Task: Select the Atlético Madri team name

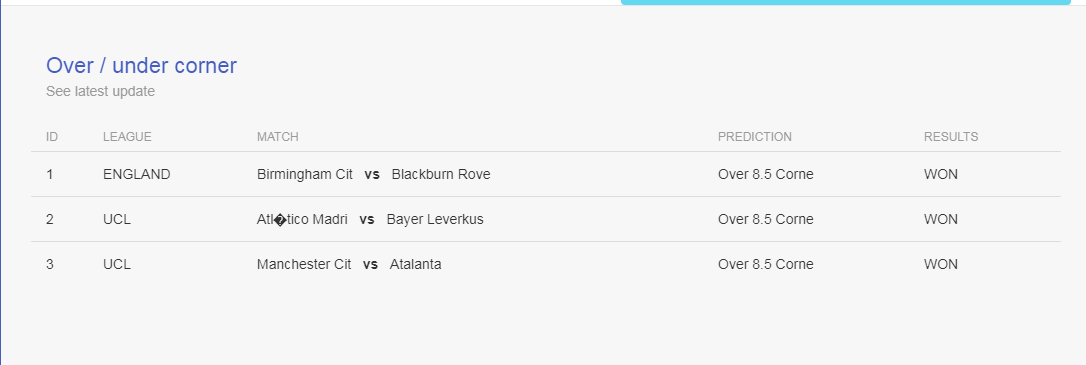Action: coord(302,220)
